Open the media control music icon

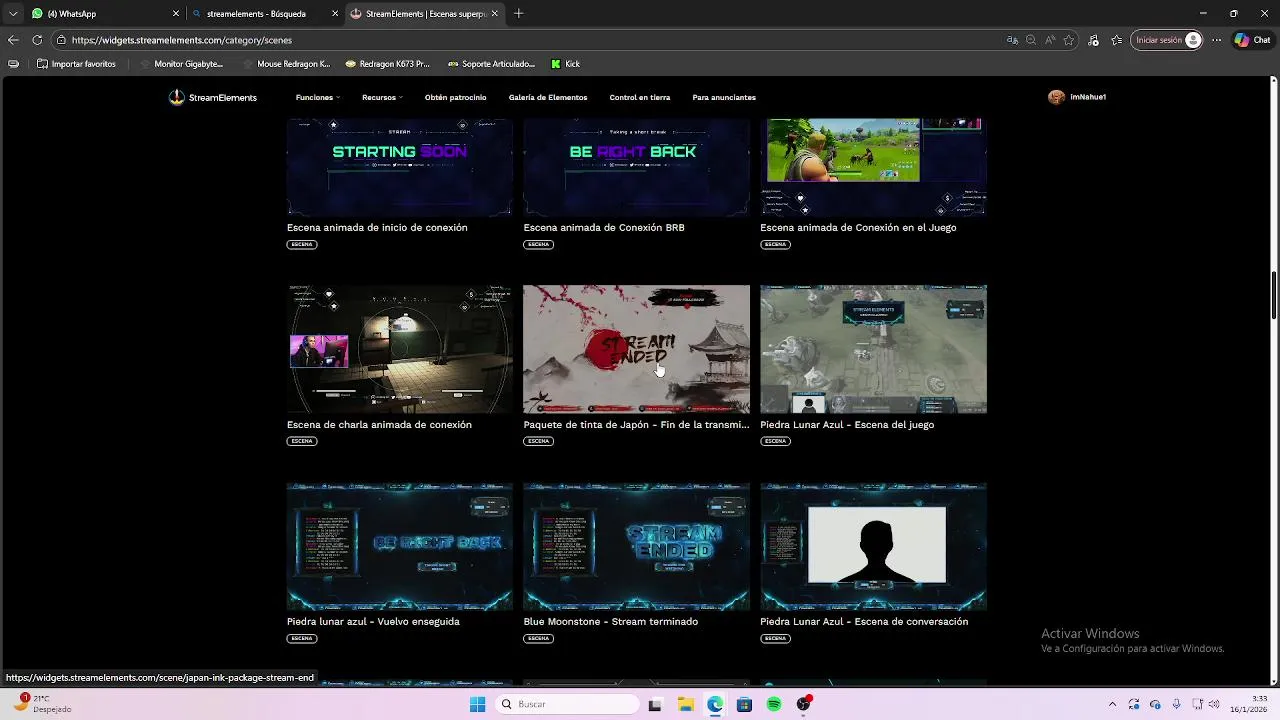pos(1093,40)
